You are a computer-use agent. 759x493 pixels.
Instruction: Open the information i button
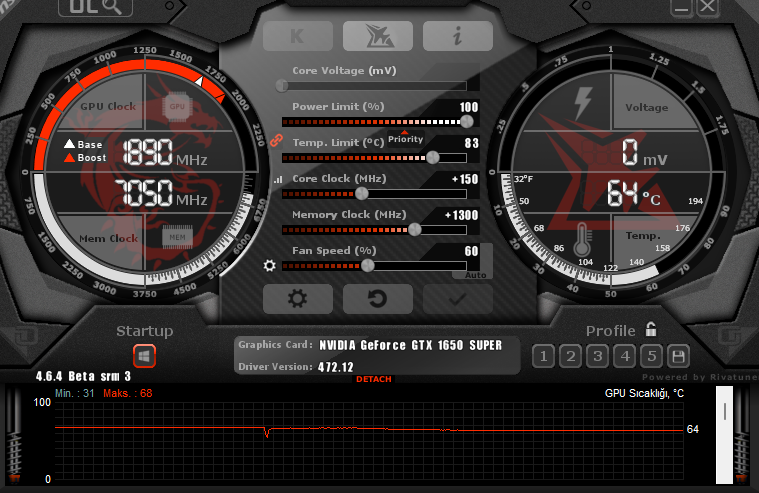457,36
